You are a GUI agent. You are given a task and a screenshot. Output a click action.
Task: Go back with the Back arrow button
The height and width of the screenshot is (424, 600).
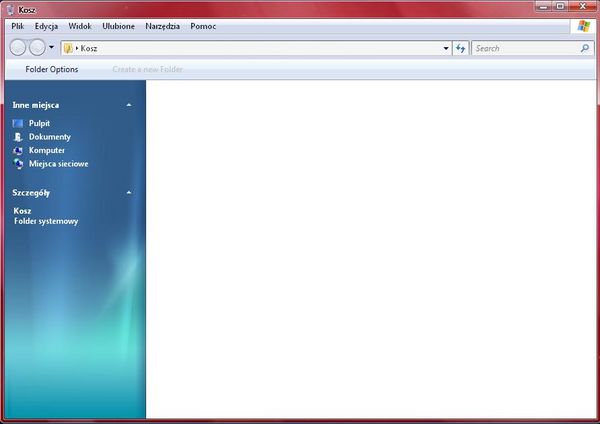[18, 48]
